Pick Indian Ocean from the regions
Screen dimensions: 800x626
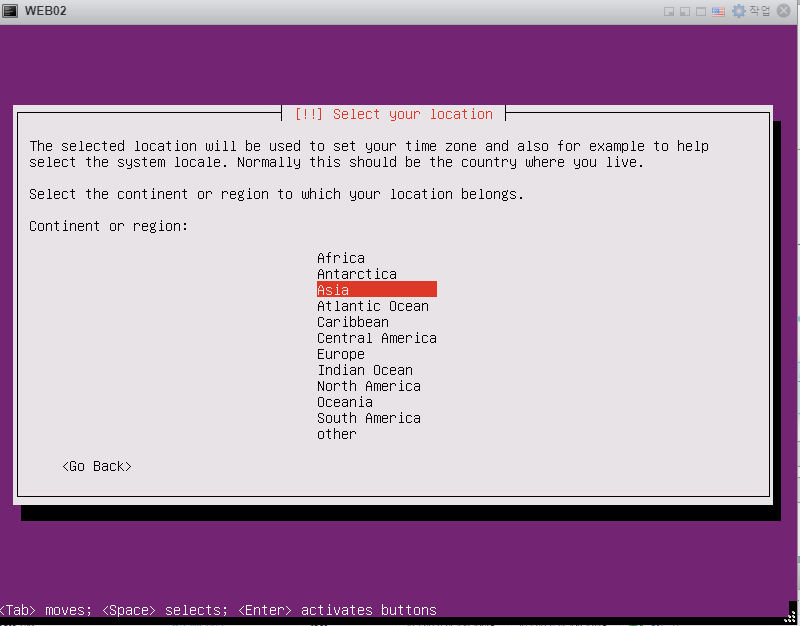coord(365,370)
